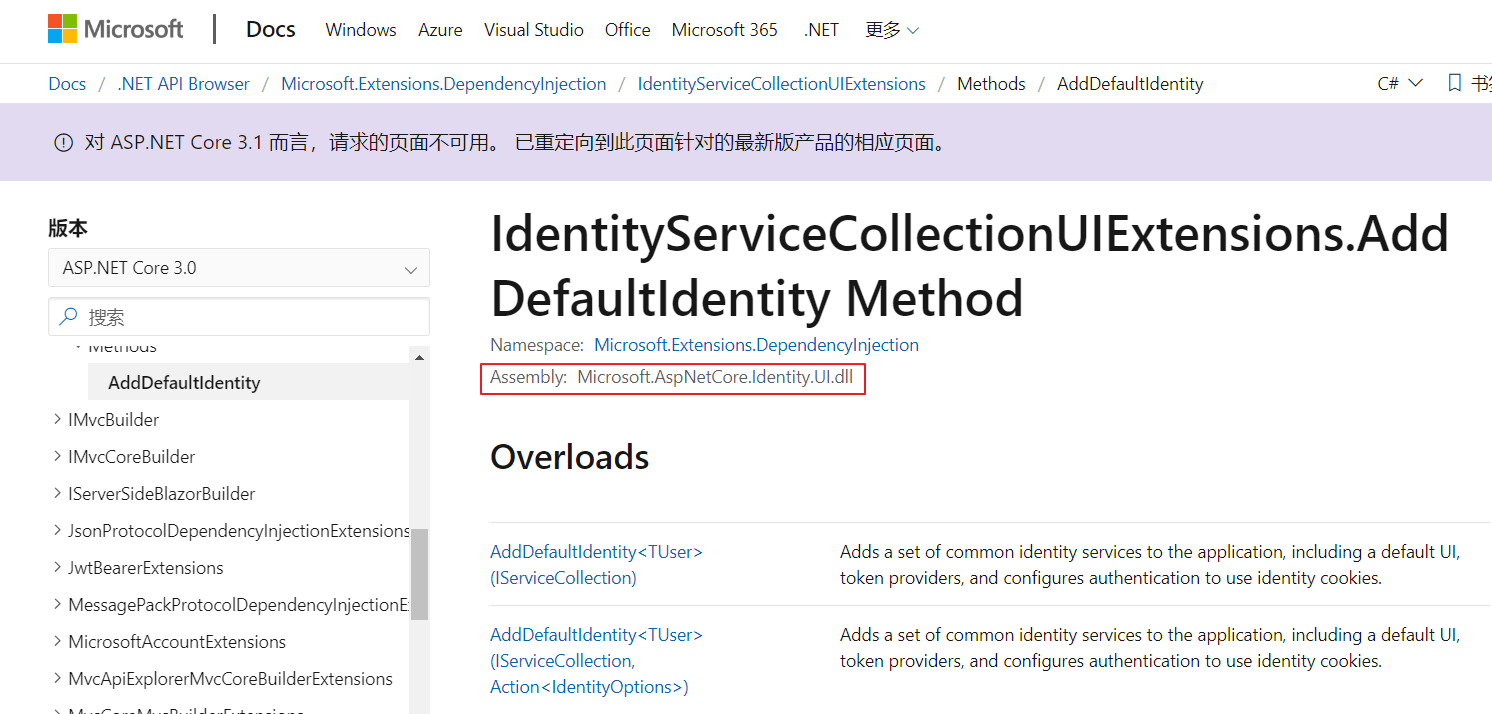Select AddDefaultIdentity in the sidebar tree
Image resolution: width=1492 pixels, height=714 pixels.
click(184, 382)
